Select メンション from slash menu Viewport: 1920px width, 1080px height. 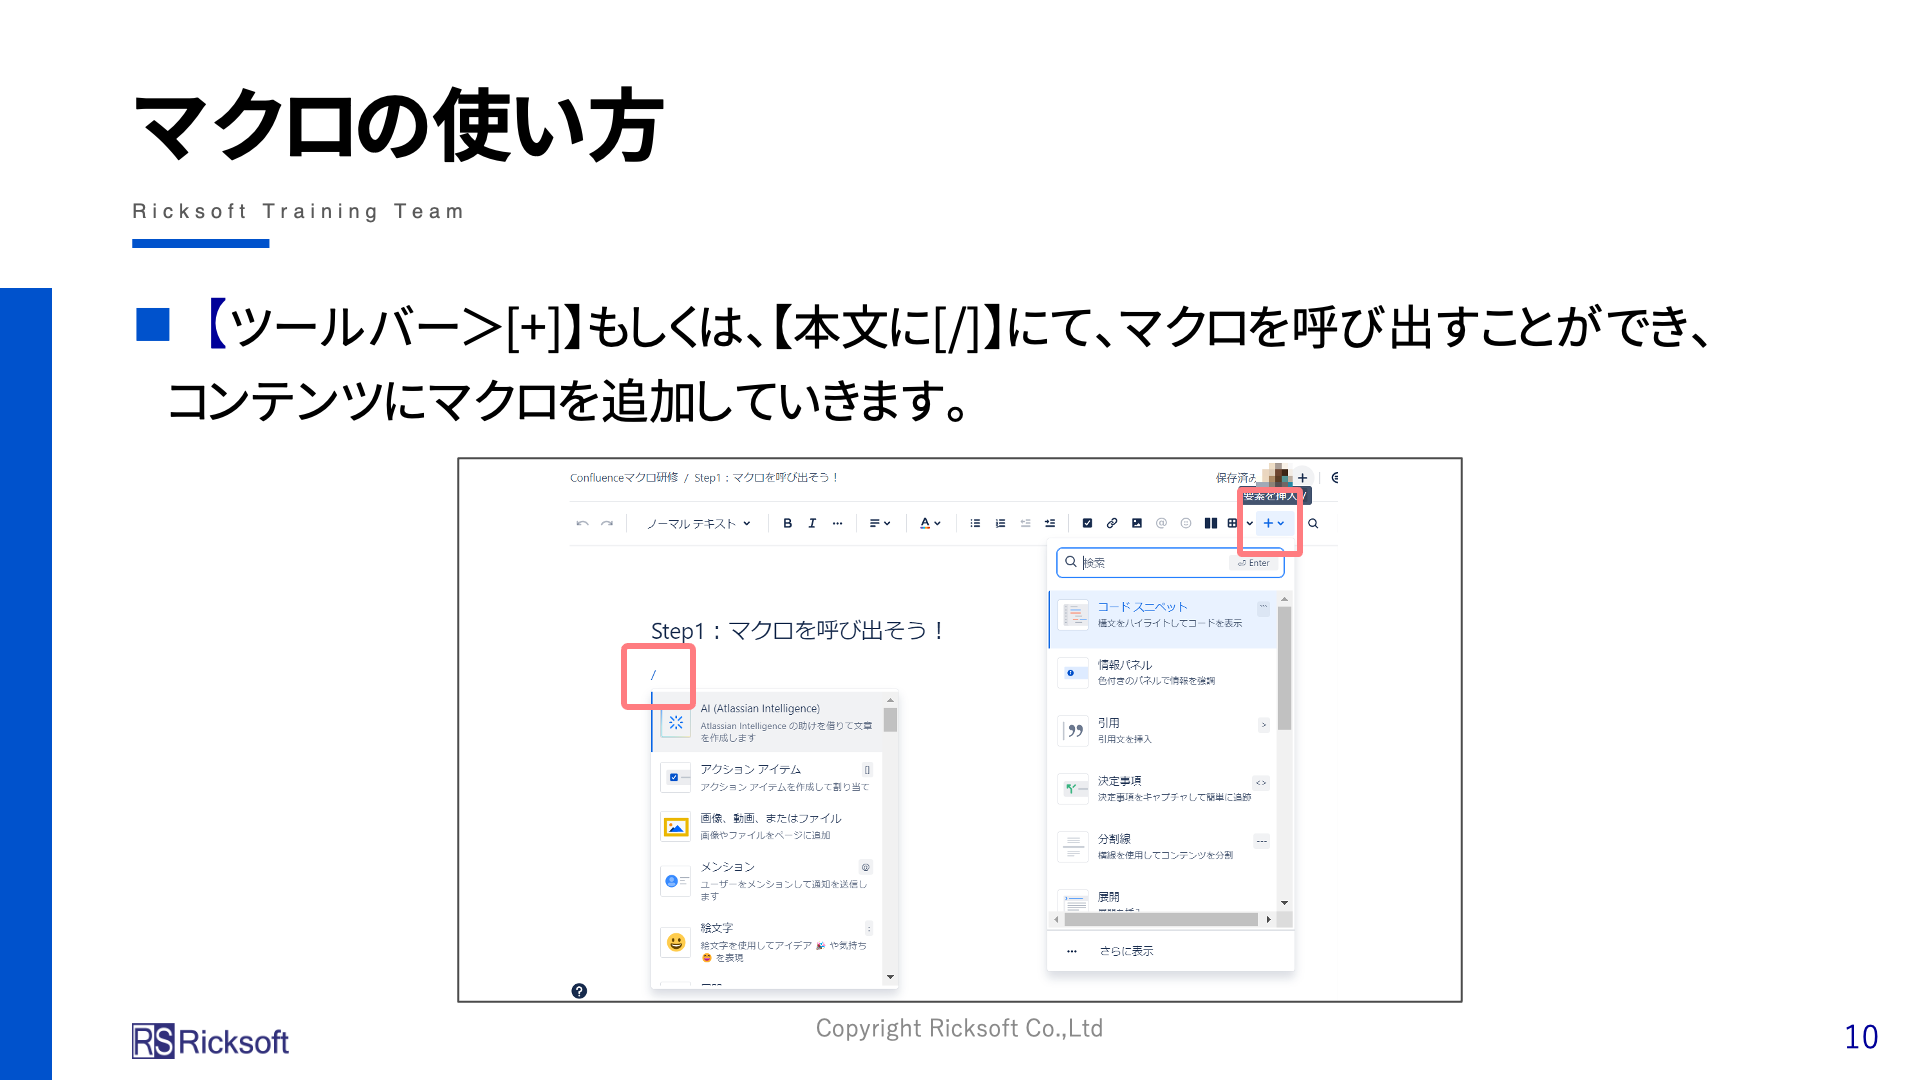point(766,881)
